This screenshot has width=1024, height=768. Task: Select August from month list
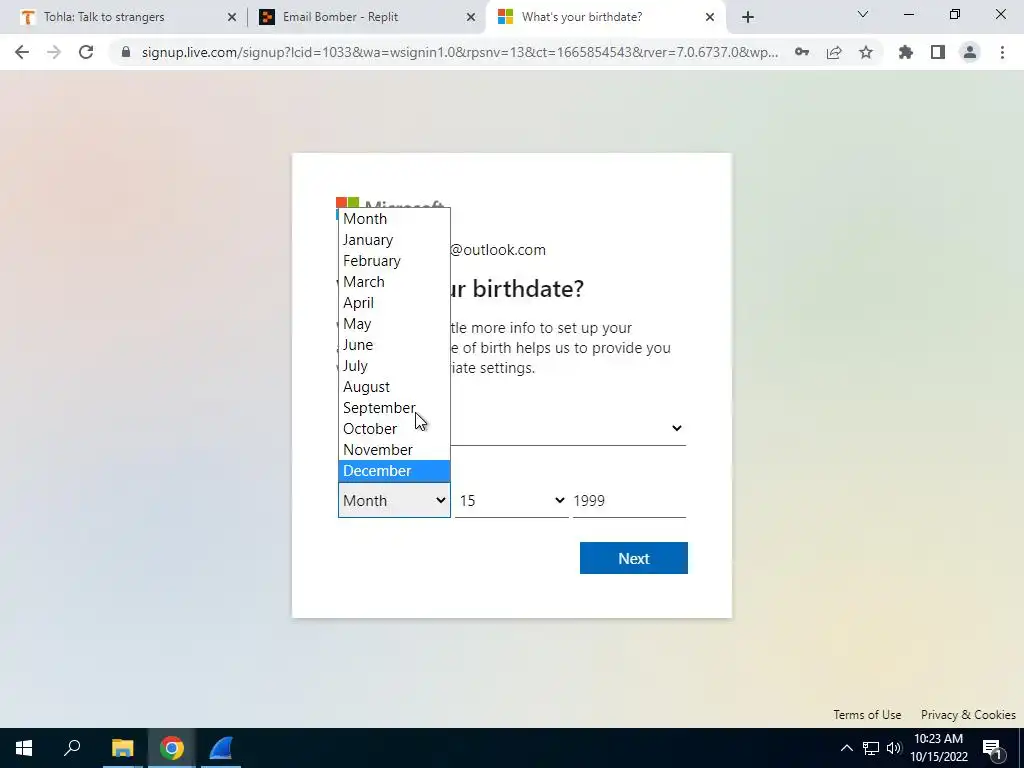pos(394,387)
